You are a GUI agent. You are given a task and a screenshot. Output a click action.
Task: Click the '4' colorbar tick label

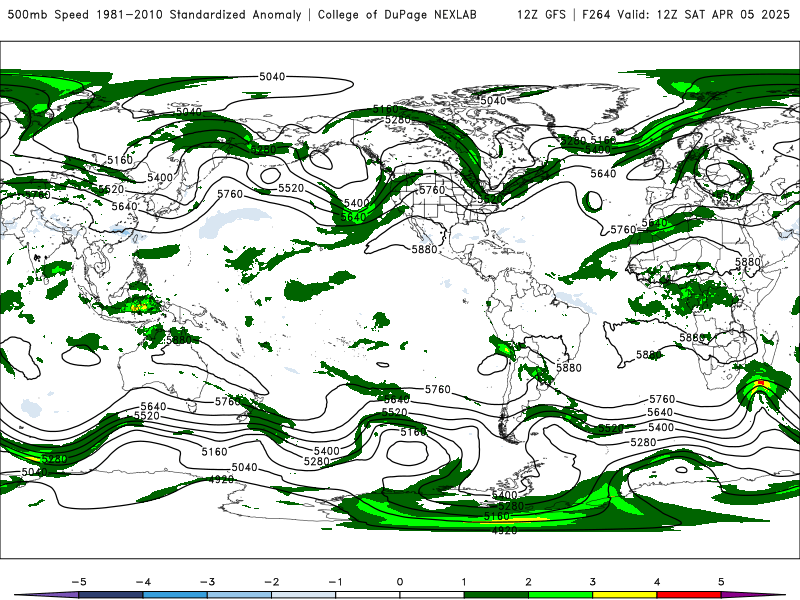(657, 582)
